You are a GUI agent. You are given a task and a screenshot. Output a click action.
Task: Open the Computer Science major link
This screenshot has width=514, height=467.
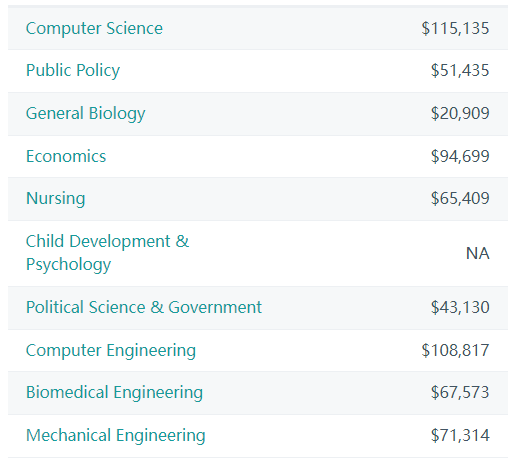(x=94, y=28)
